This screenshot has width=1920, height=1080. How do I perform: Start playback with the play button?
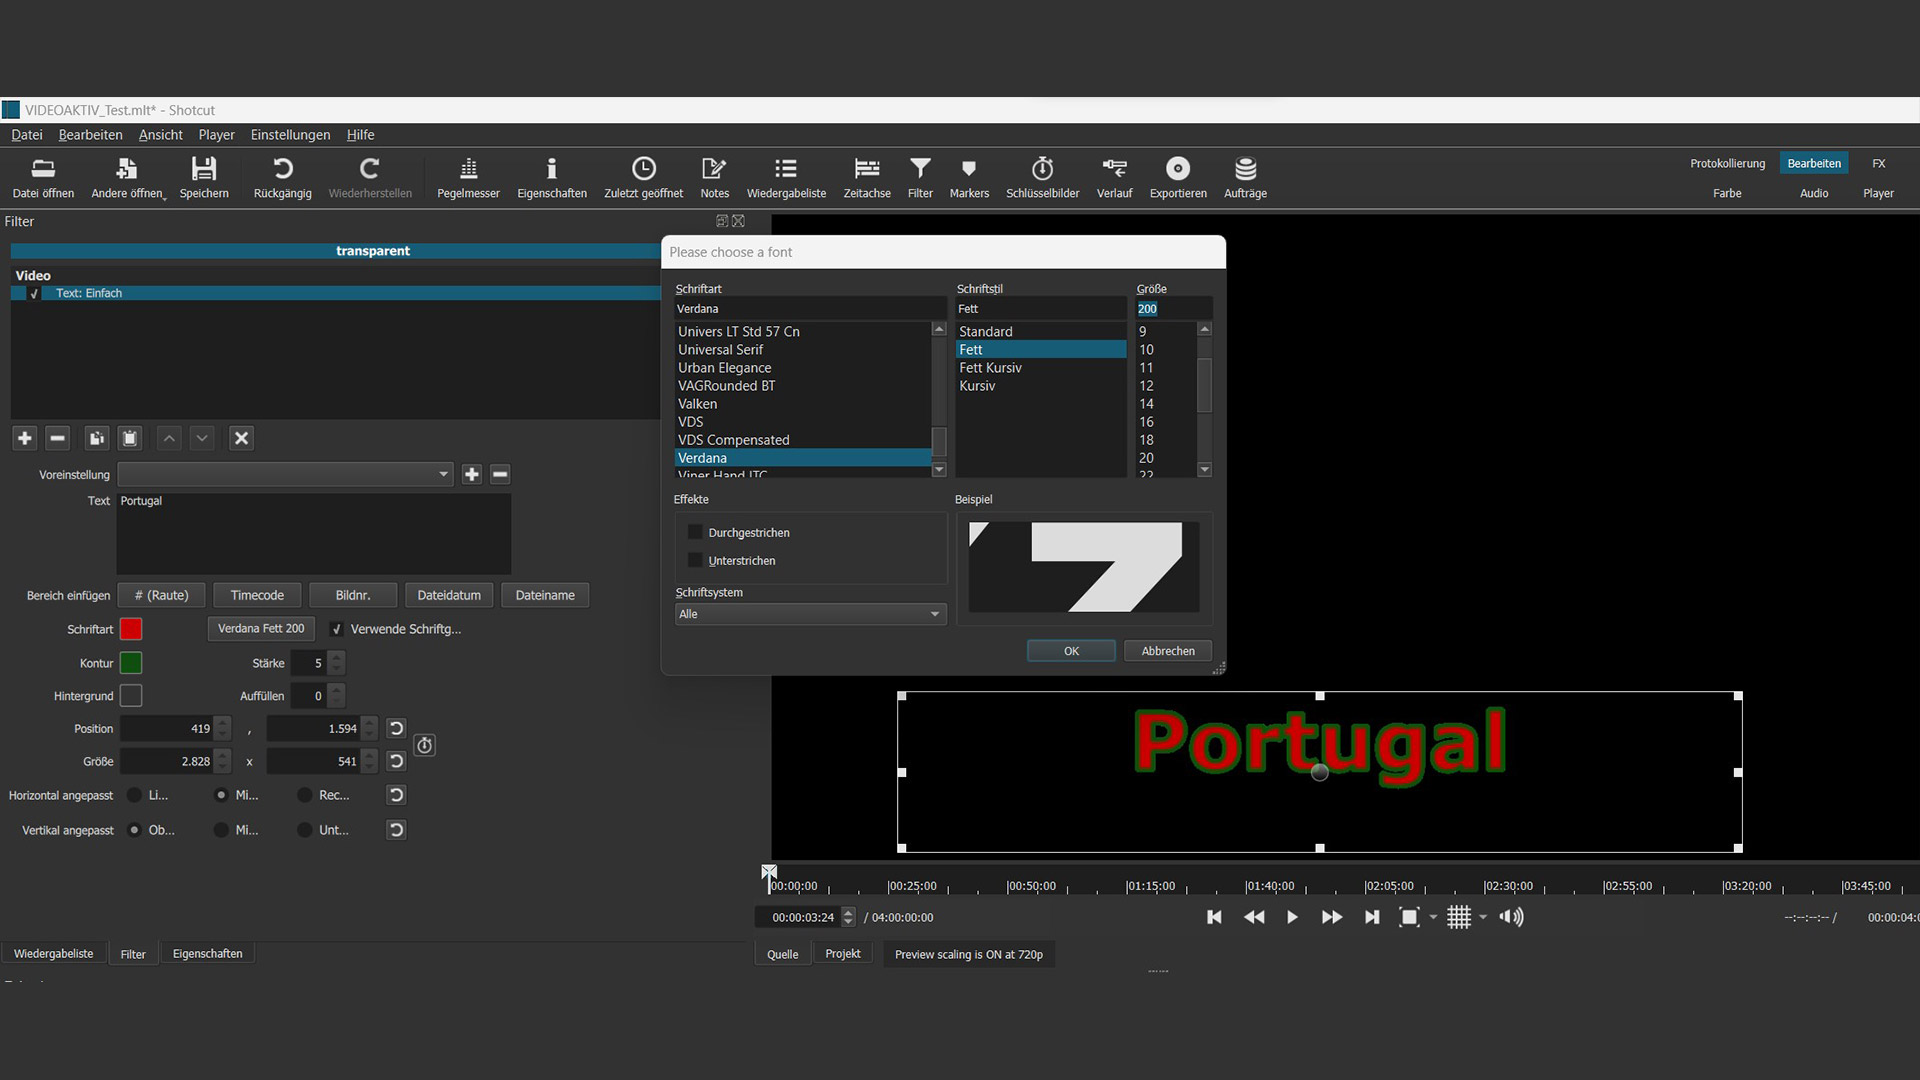(x=1292, y=917)
